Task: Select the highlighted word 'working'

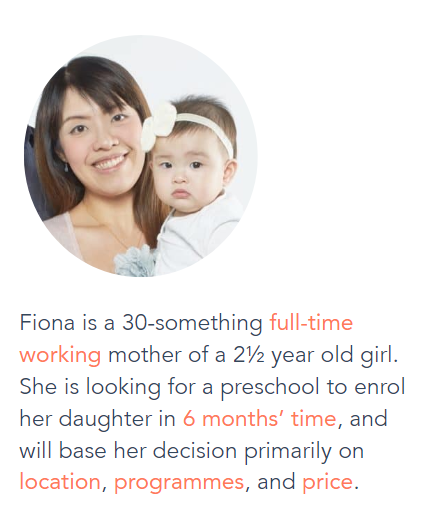Action: point(60,356)
